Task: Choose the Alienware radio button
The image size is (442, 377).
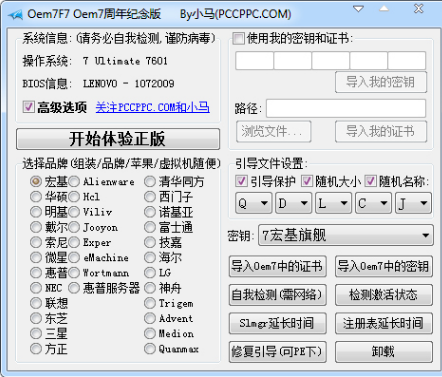Action: coord(74,181)
